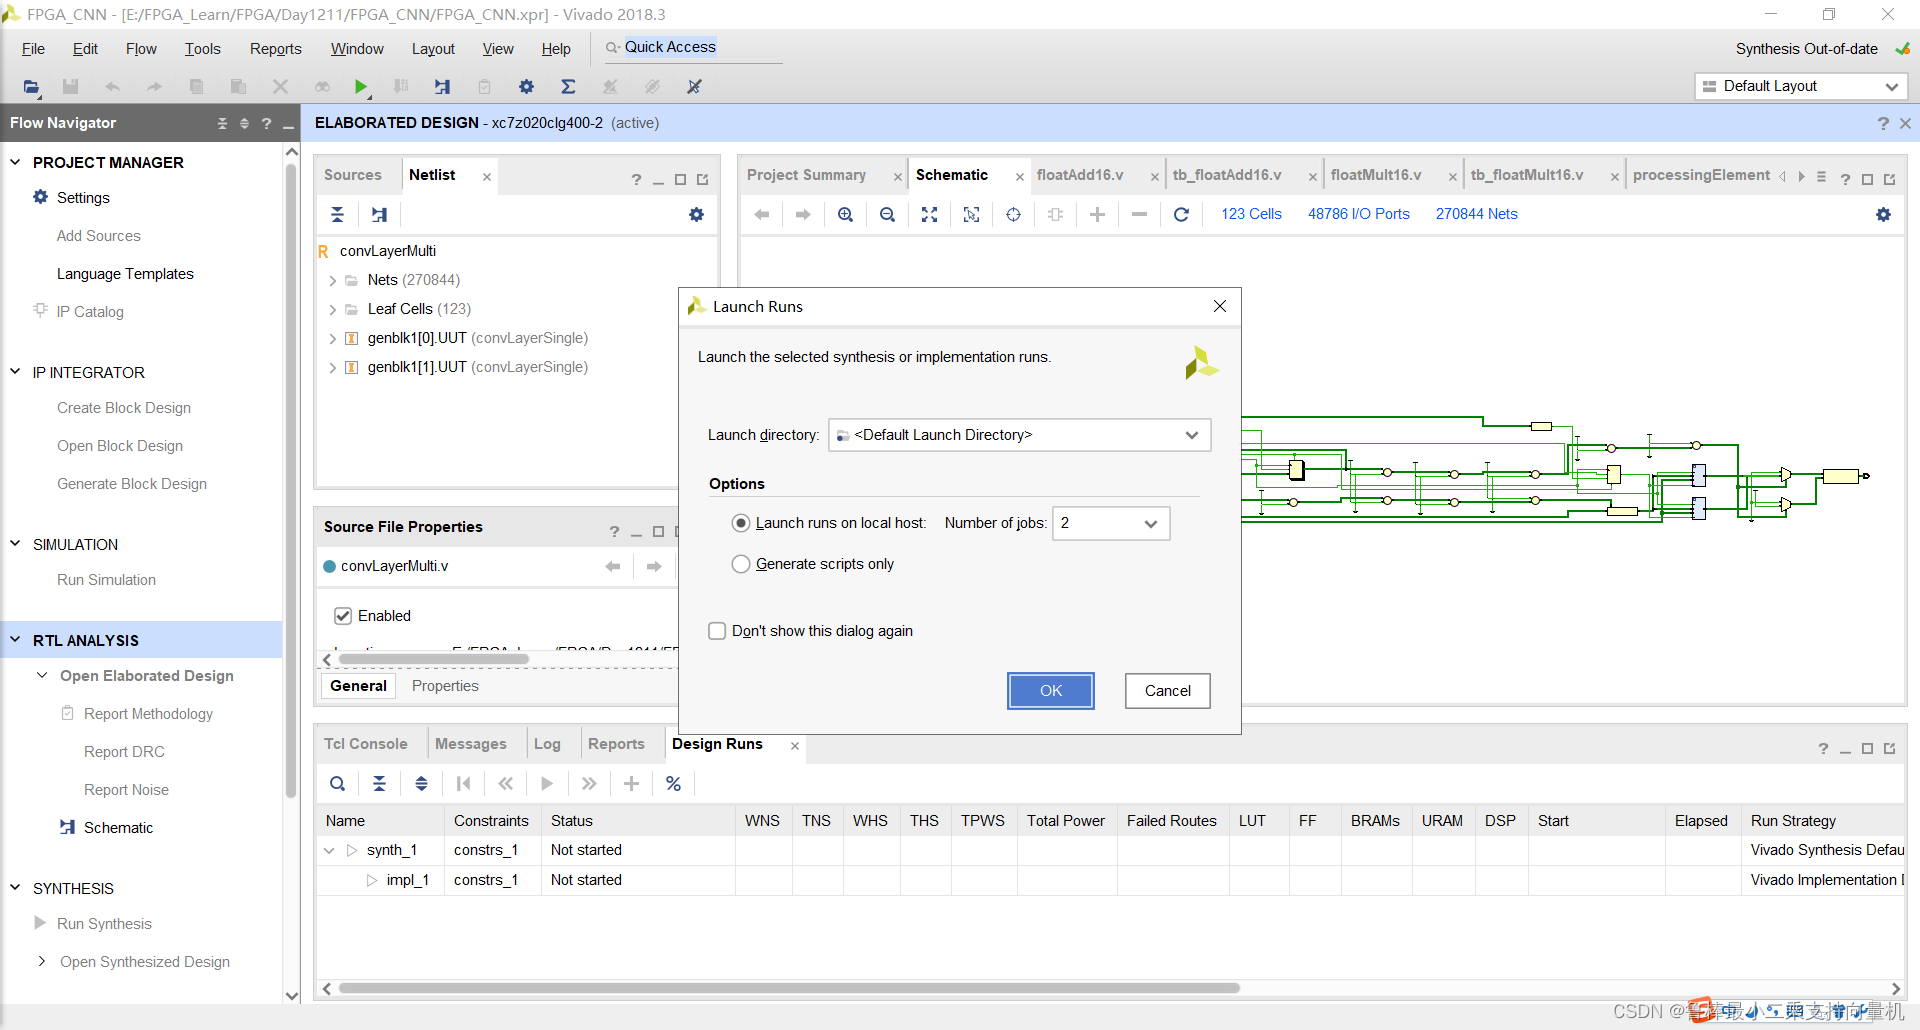This screenshot has height=1030, width=1920.
Task: Click Run Synthesis in Flow Navigator
Action: click(x=104, y=924)
